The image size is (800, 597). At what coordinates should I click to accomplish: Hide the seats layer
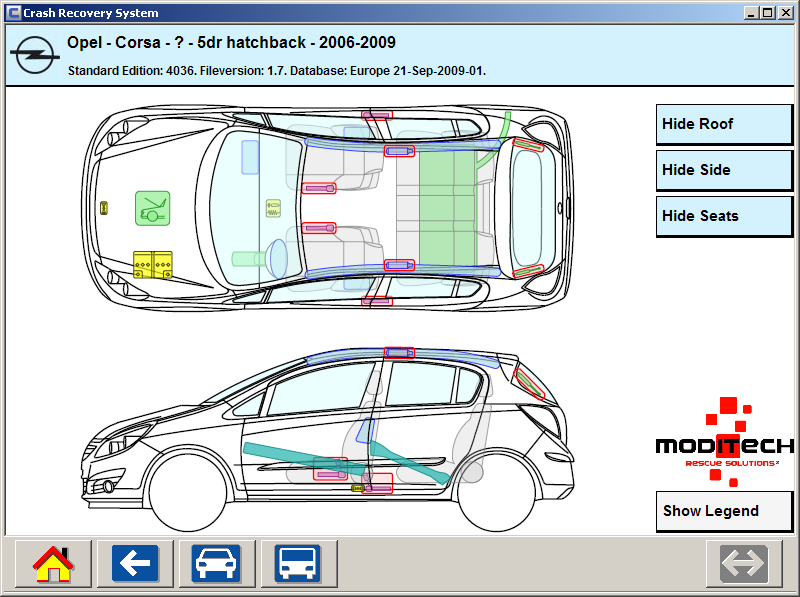pos(724,216)
